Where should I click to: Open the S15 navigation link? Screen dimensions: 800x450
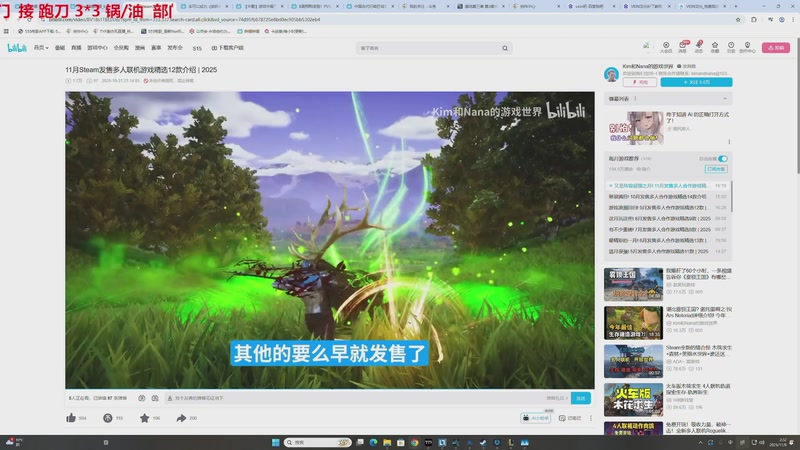pos(197,48)
